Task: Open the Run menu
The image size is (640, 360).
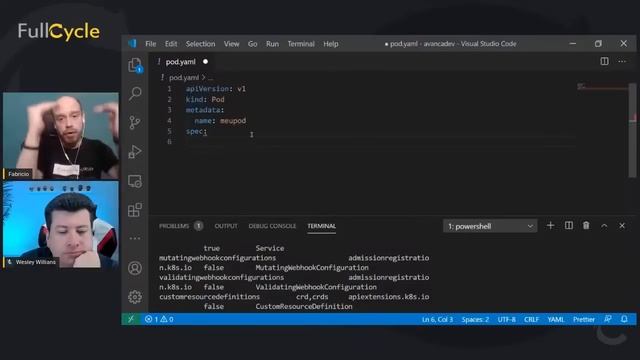Action: (x=272, y=44)
